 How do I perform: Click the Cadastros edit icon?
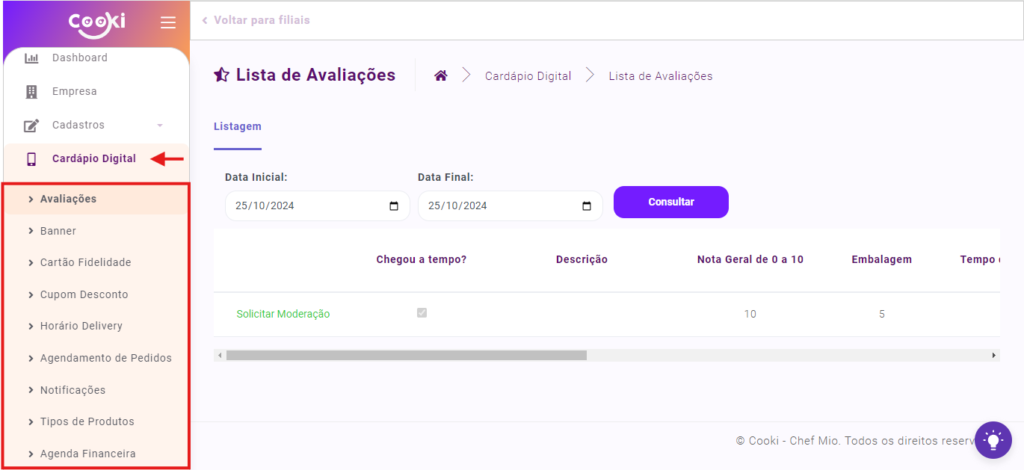click(x=31, y=126)
